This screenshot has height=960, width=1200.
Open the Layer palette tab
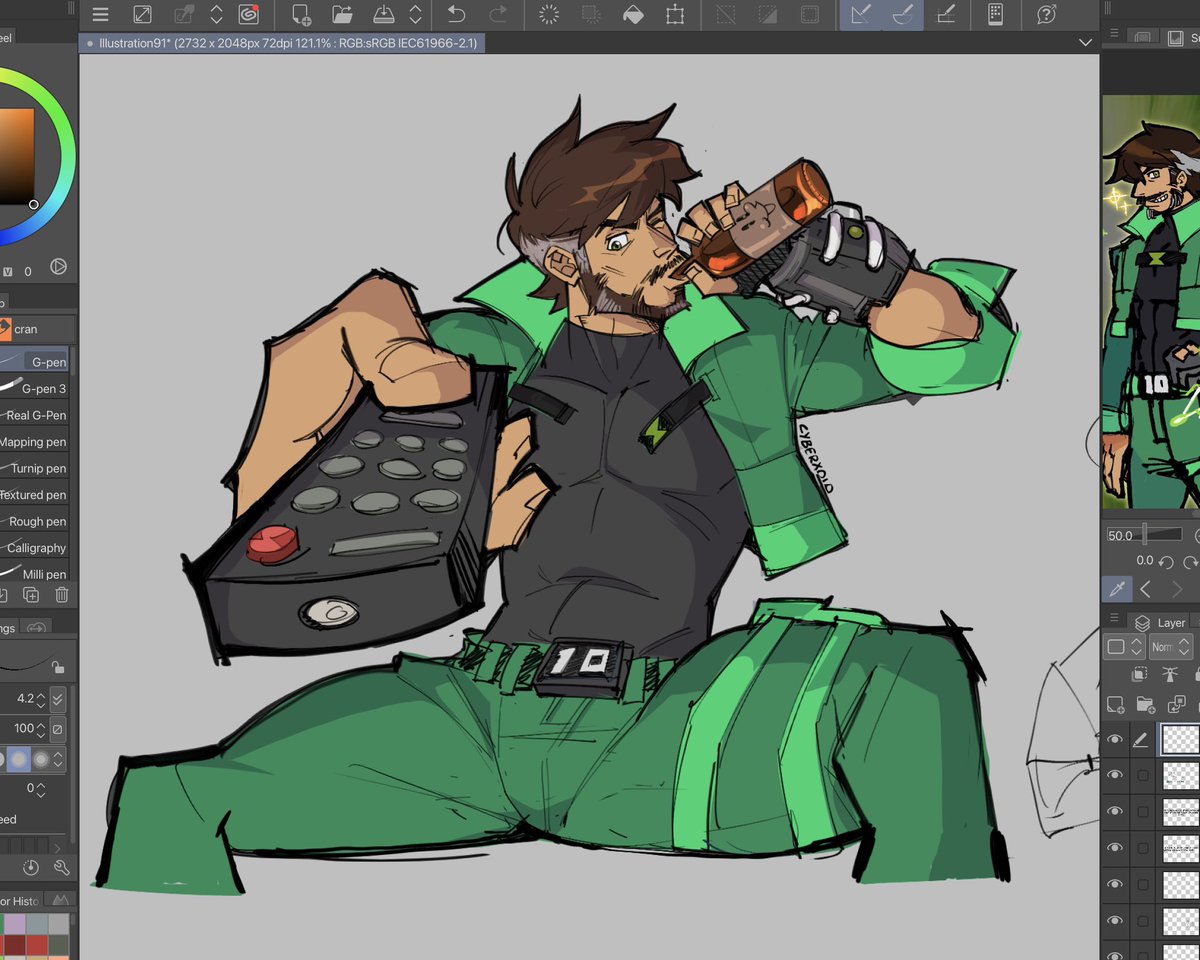(x=1161, y=622)
